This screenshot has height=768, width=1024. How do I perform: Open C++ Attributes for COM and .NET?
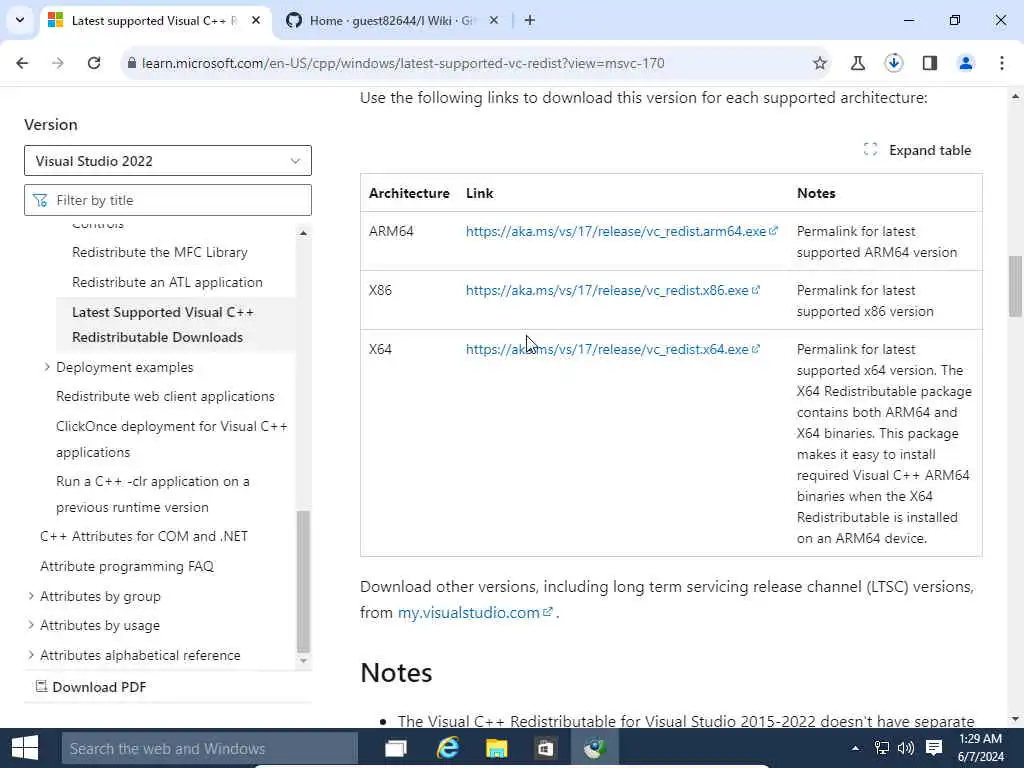click(144, 536)
